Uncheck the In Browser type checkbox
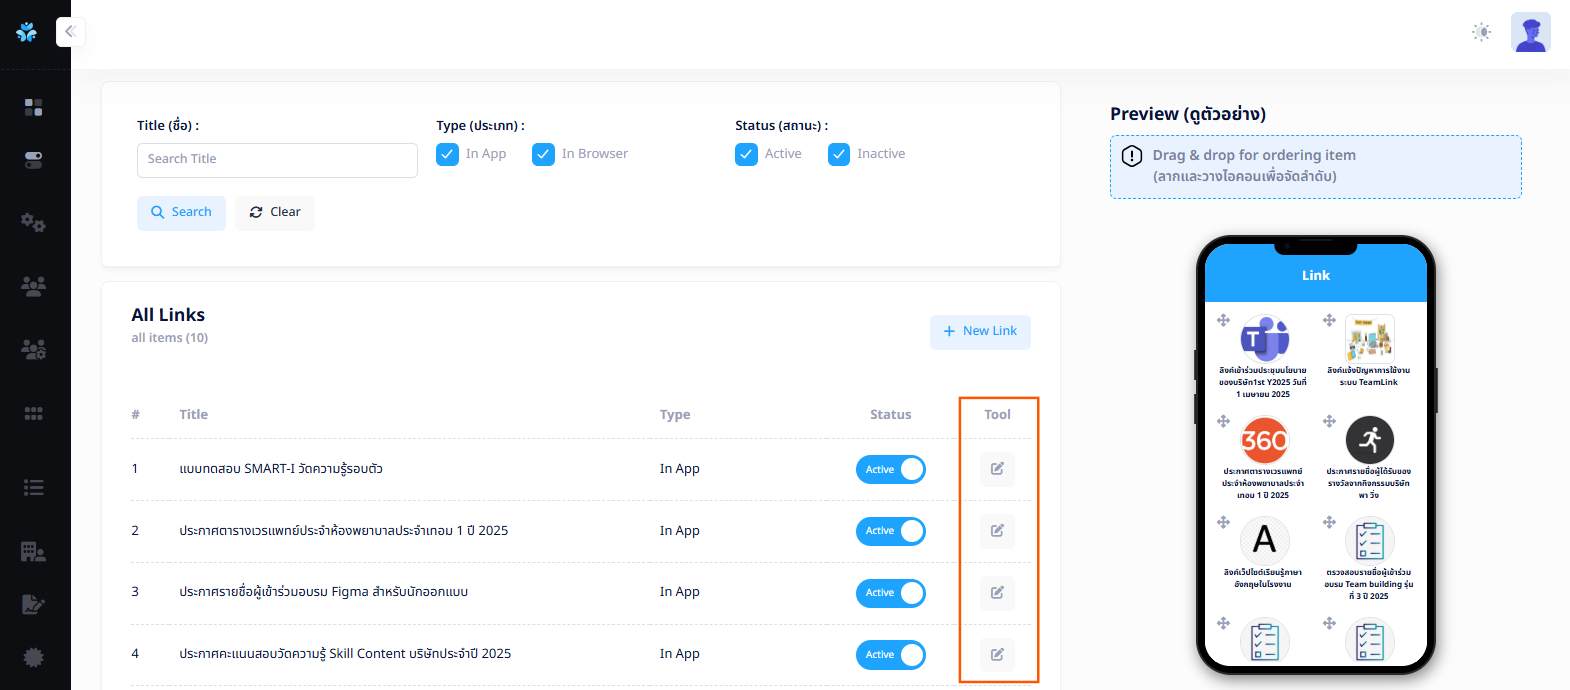The width and height of the screenshot is (1570, 690). coord(543,154)
